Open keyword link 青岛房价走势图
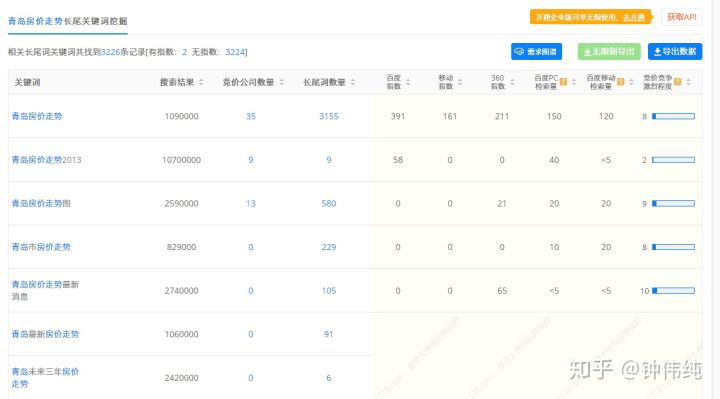The width and height of the screenshot is (720, 399). [x=41, y=203]
